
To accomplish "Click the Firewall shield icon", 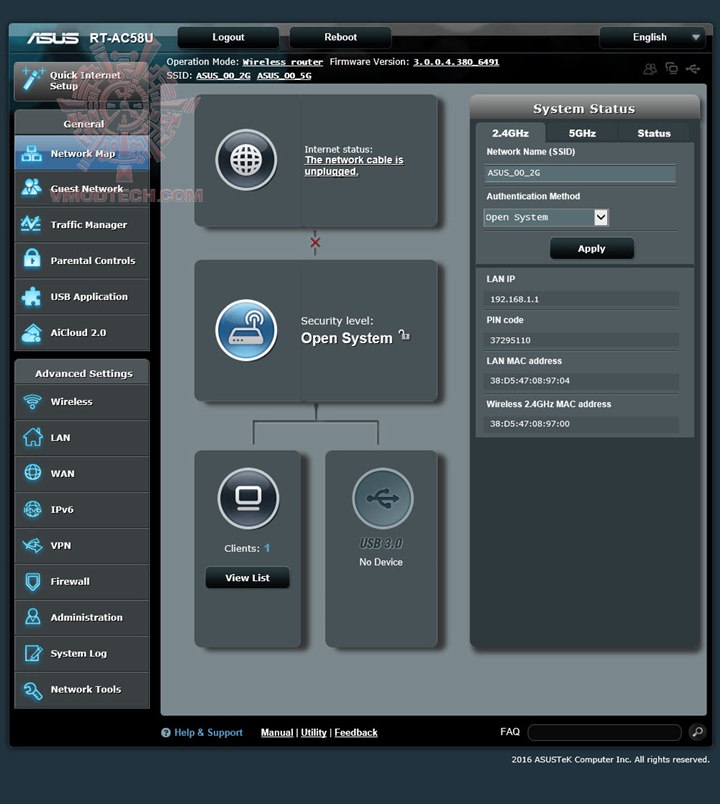I will click(32, 581).
